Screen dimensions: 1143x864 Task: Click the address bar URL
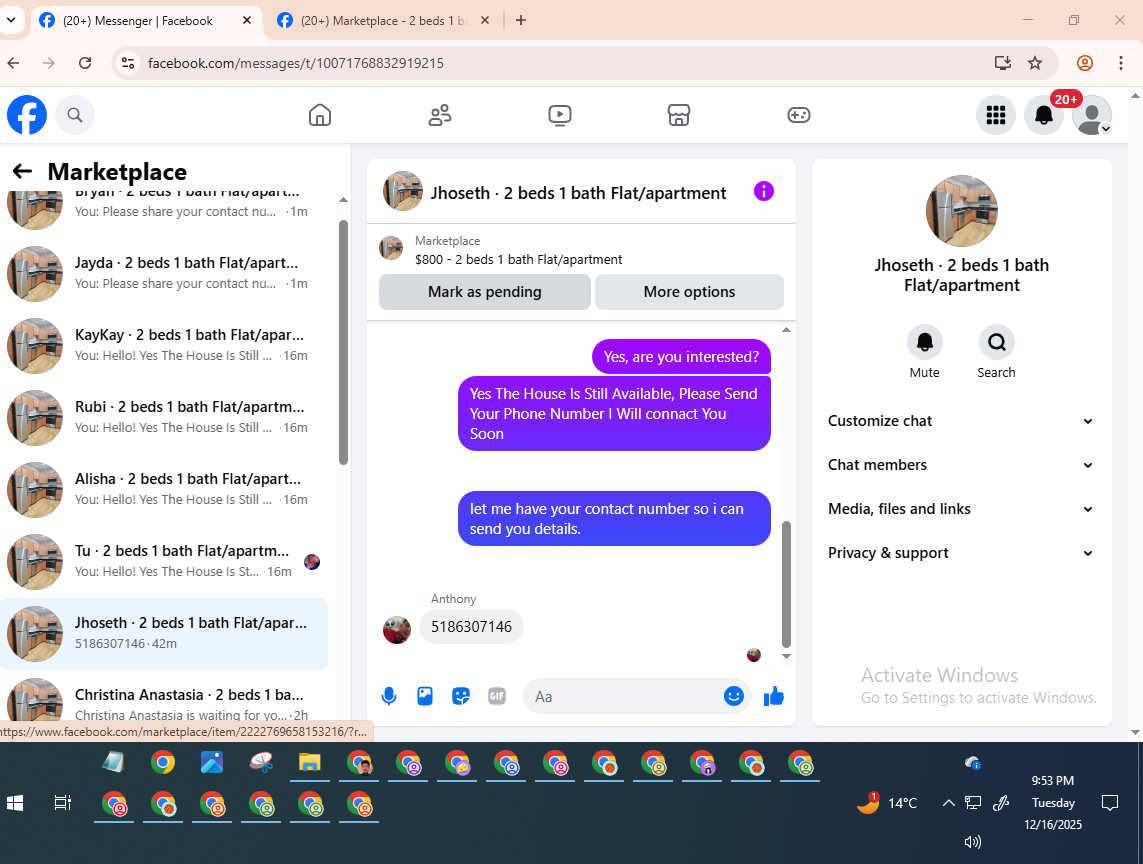click(x=295, y=63)
